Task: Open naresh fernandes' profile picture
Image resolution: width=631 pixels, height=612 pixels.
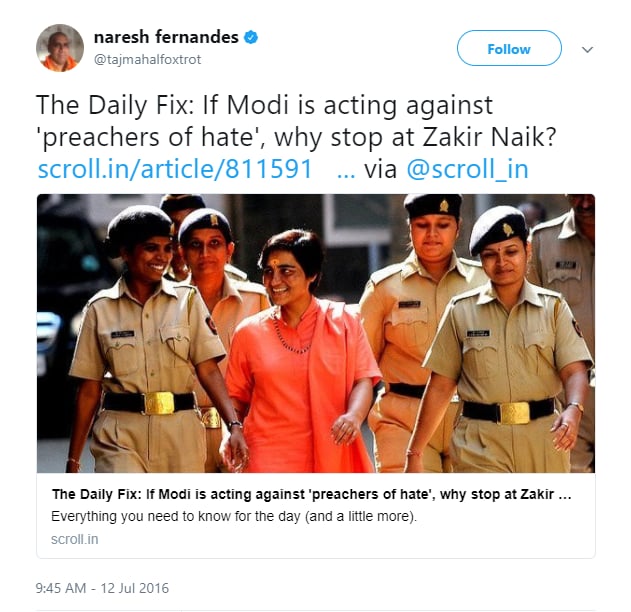Action: pos(59,48)
